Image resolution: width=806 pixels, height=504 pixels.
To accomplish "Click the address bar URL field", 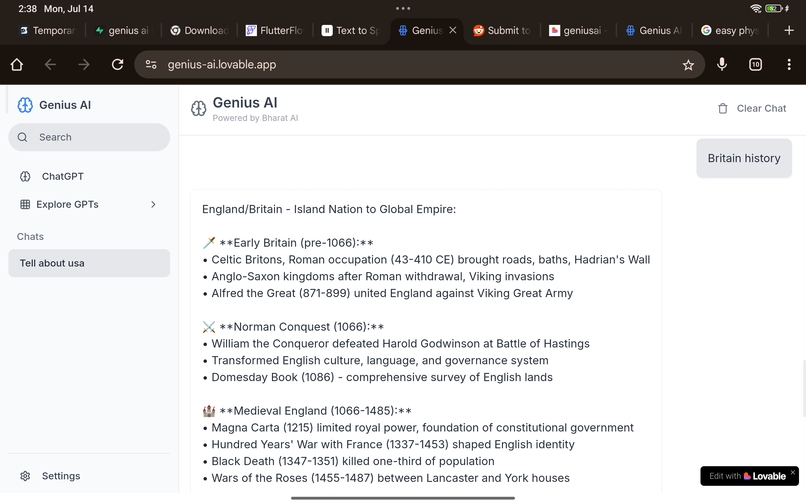I will (419, 64).
